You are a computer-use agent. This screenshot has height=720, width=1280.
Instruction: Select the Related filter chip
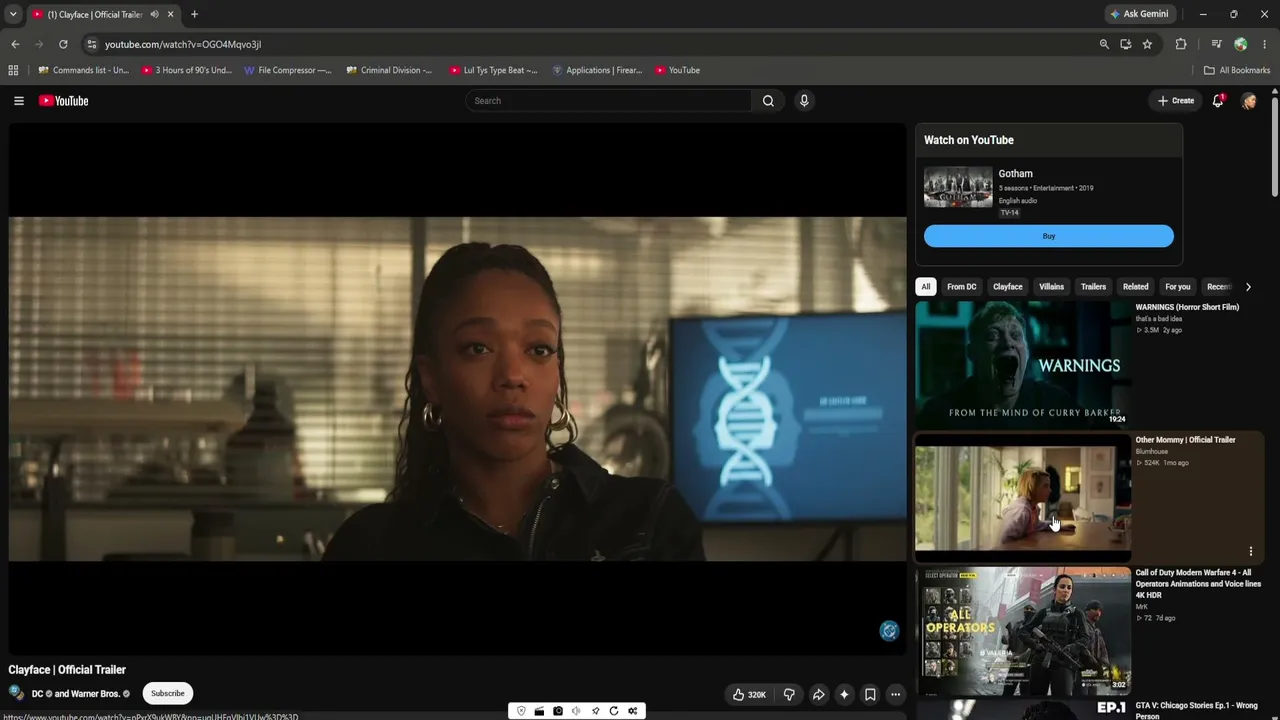[x=1136, y=287]
